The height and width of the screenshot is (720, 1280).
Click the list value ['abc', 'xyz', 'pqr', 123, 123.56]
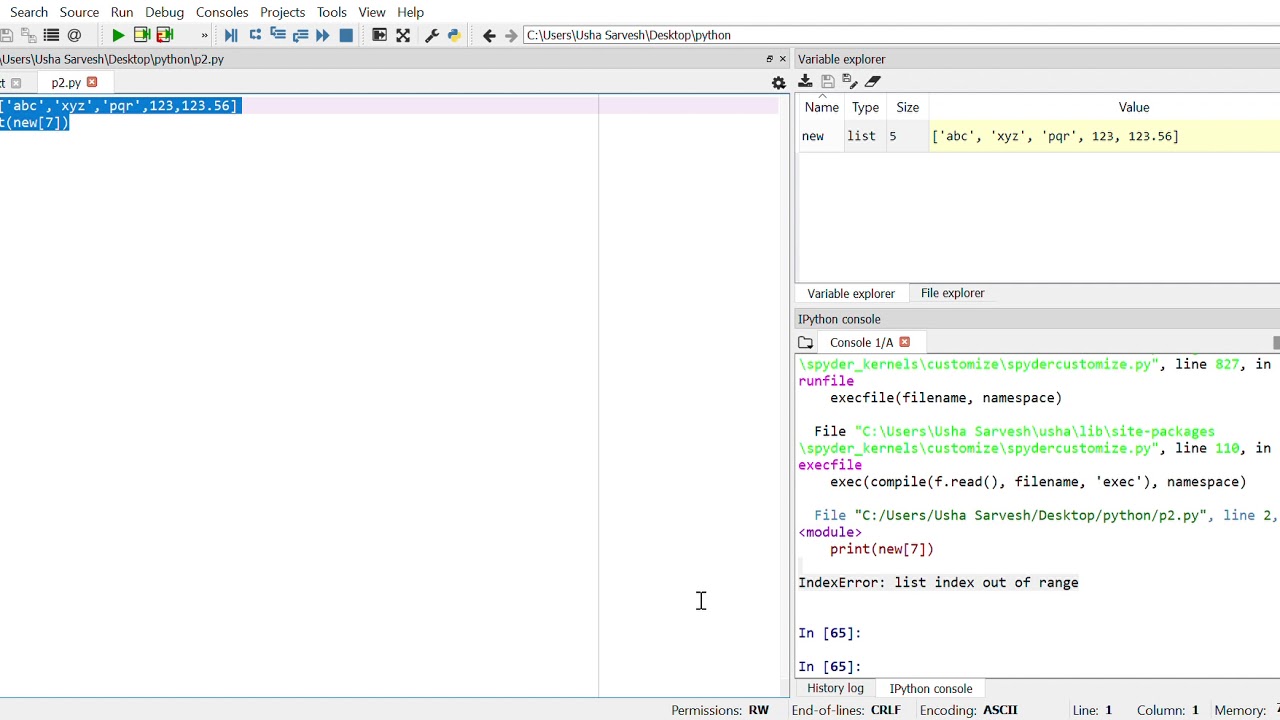point(1055,136)
